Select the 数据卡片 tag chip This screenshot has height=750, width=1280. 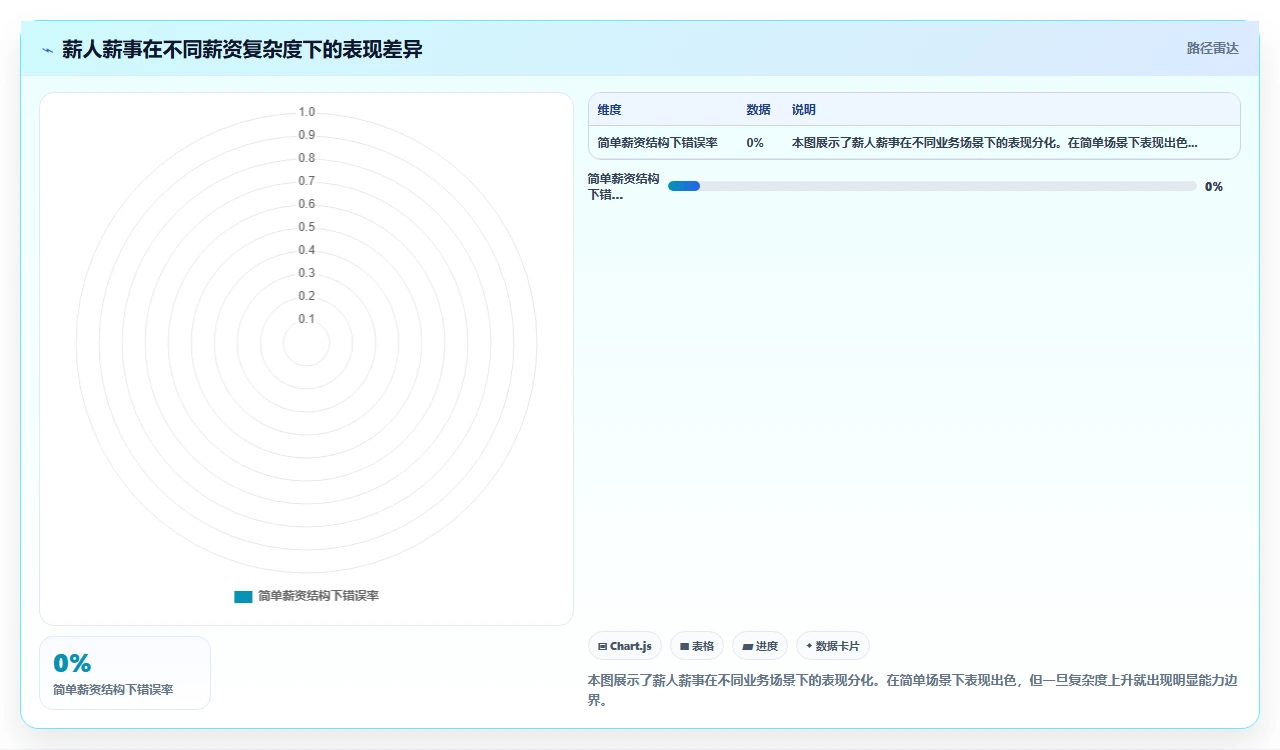[x=833, y=646]
